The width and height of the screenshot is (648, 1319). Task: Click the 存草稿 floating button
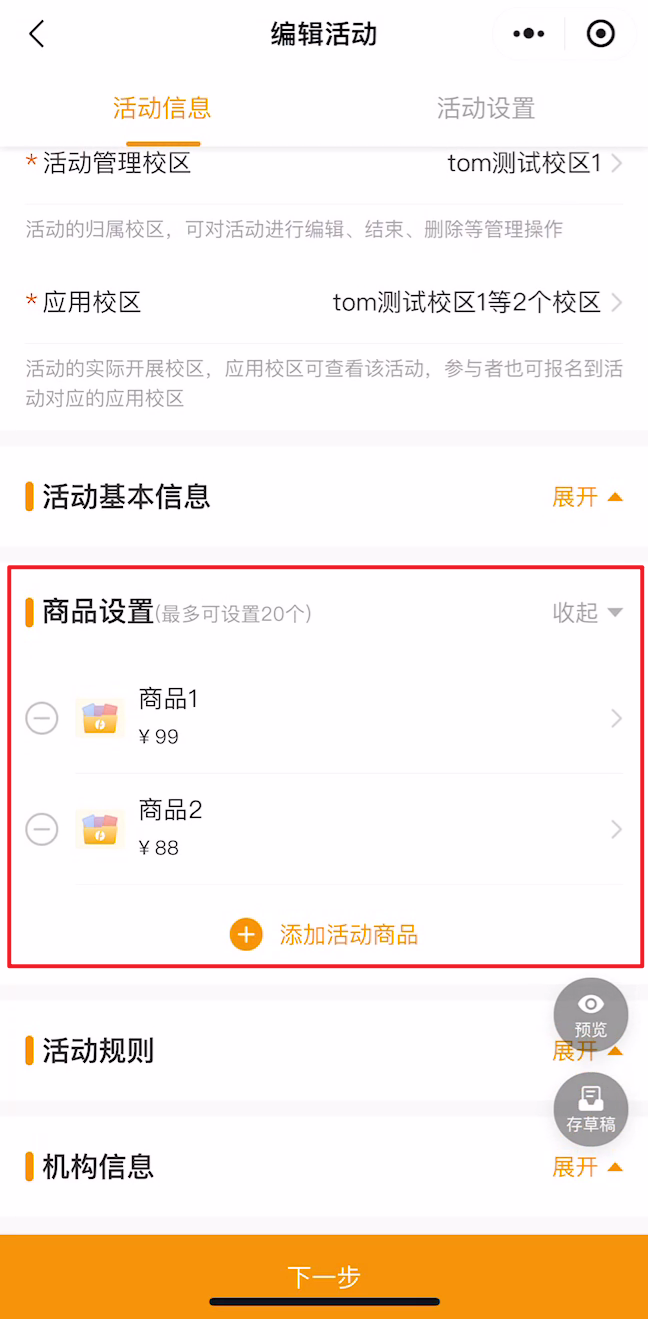pos(591,1110)
